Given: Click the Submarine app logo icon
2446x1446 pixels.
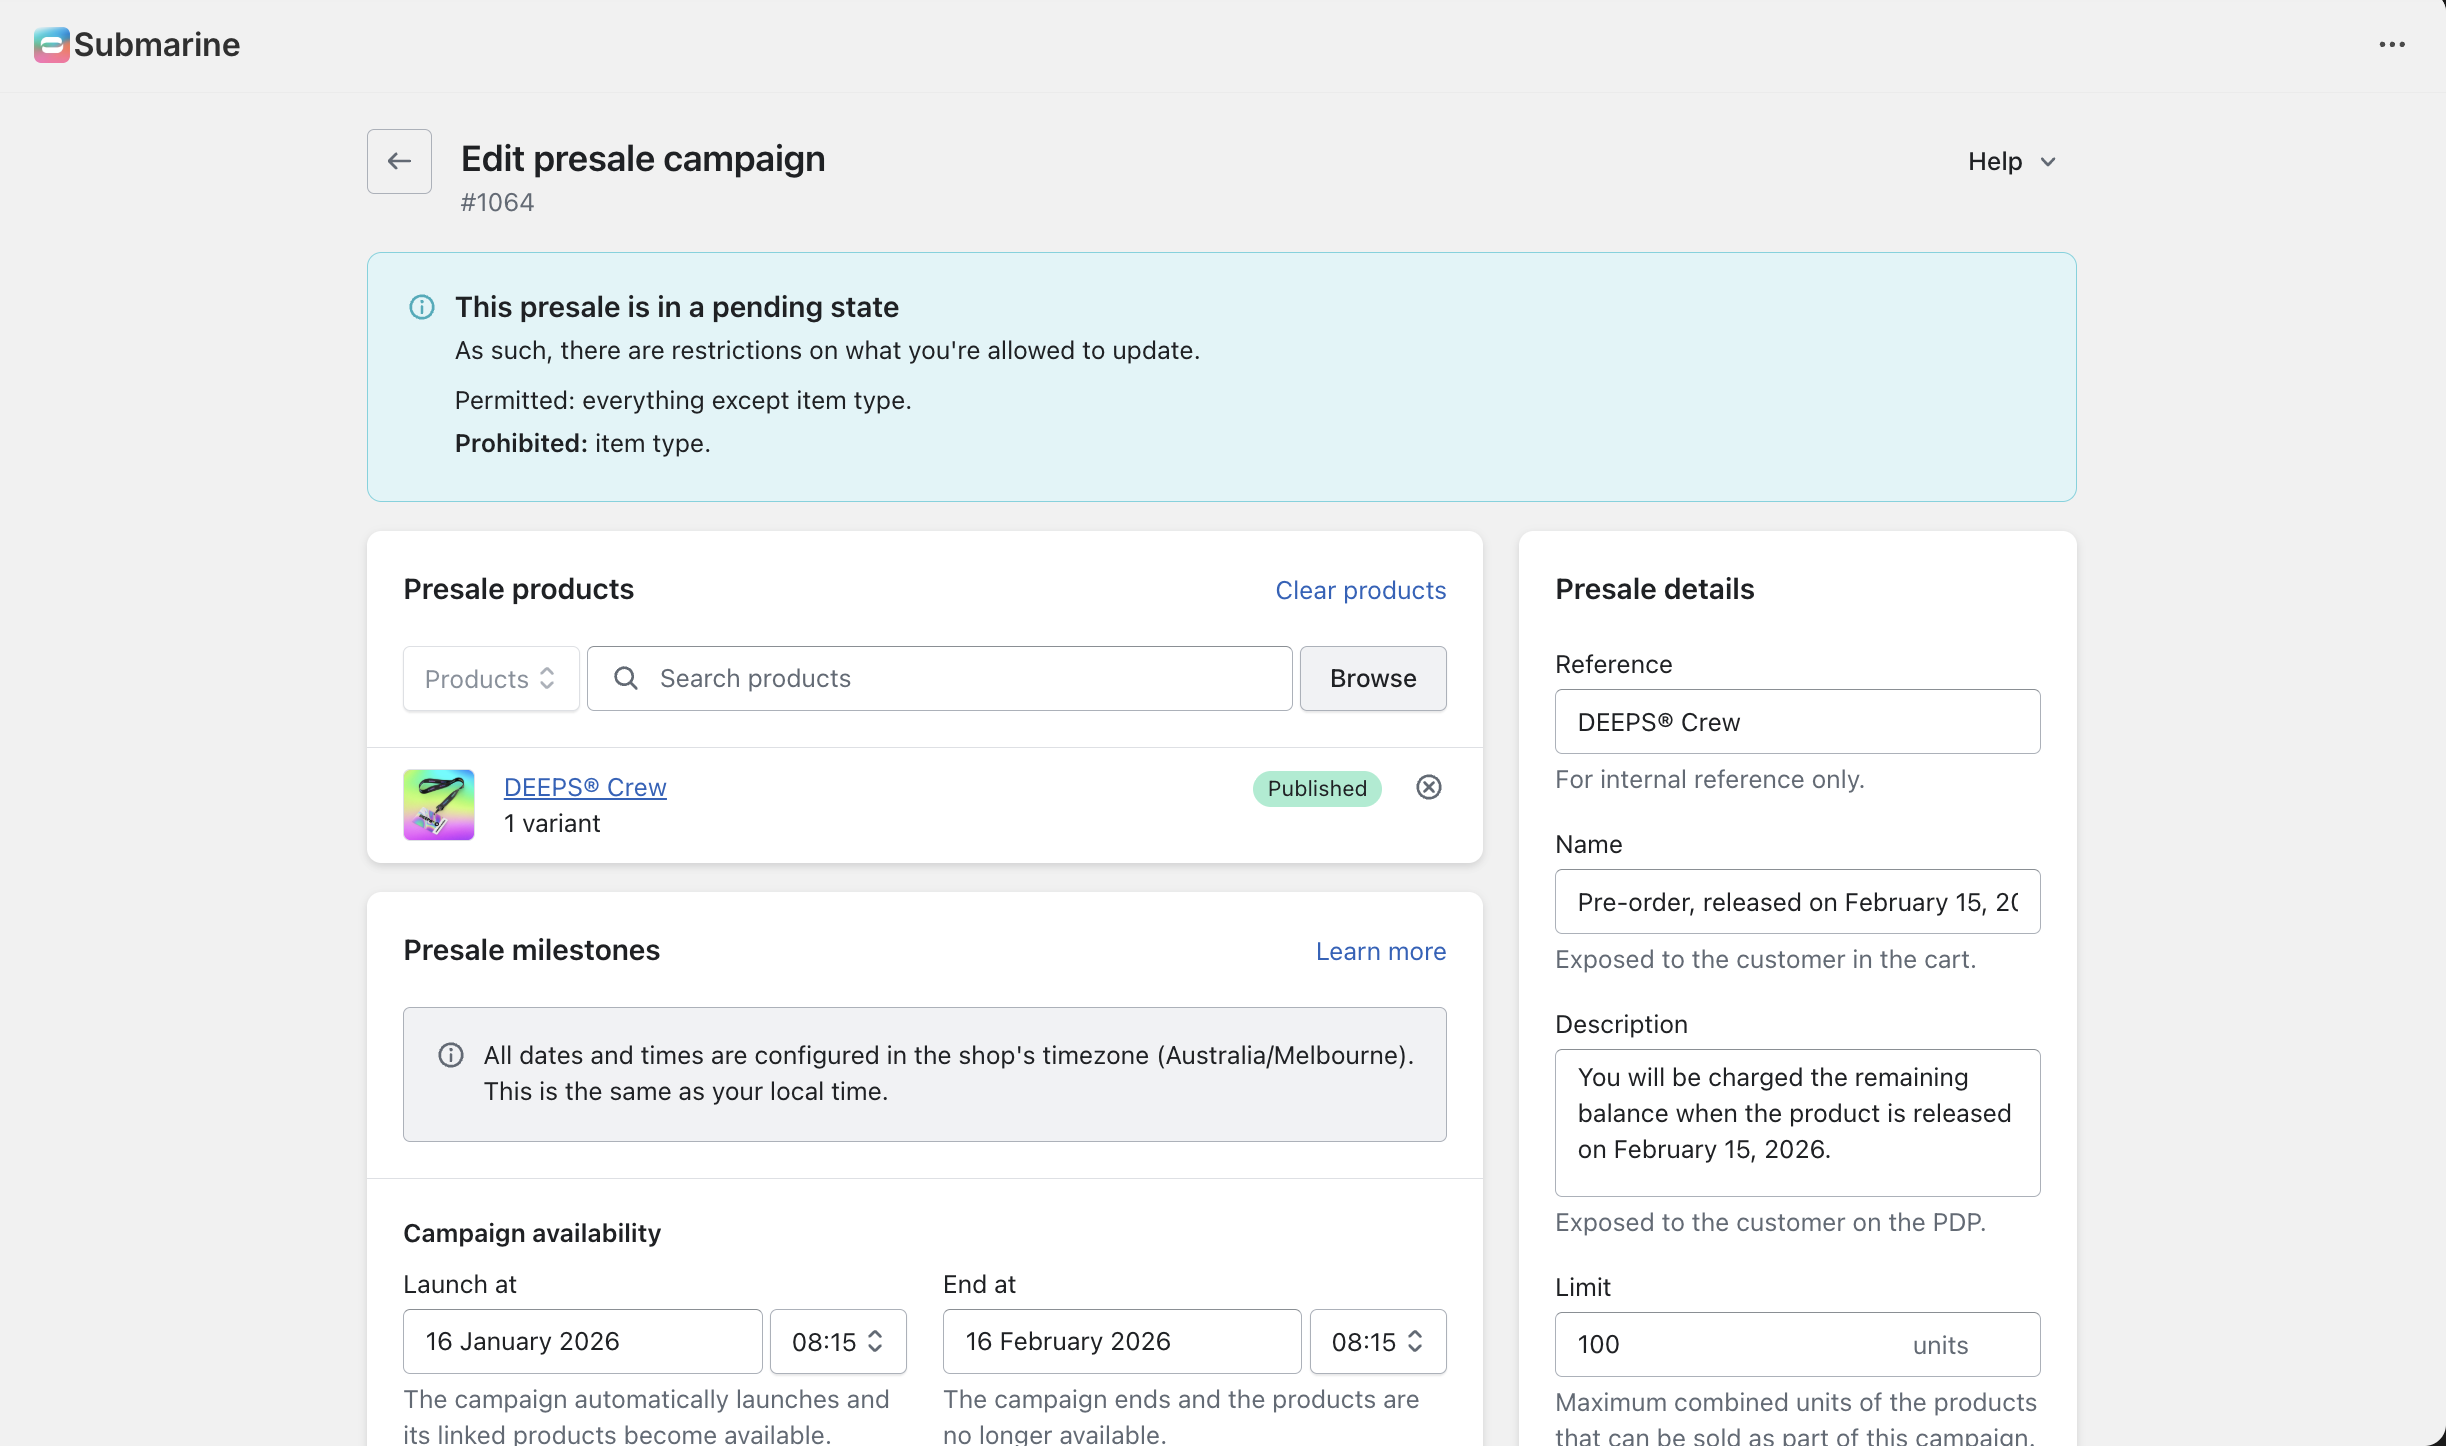Looking at the screenshot, I should click(51, 45).
